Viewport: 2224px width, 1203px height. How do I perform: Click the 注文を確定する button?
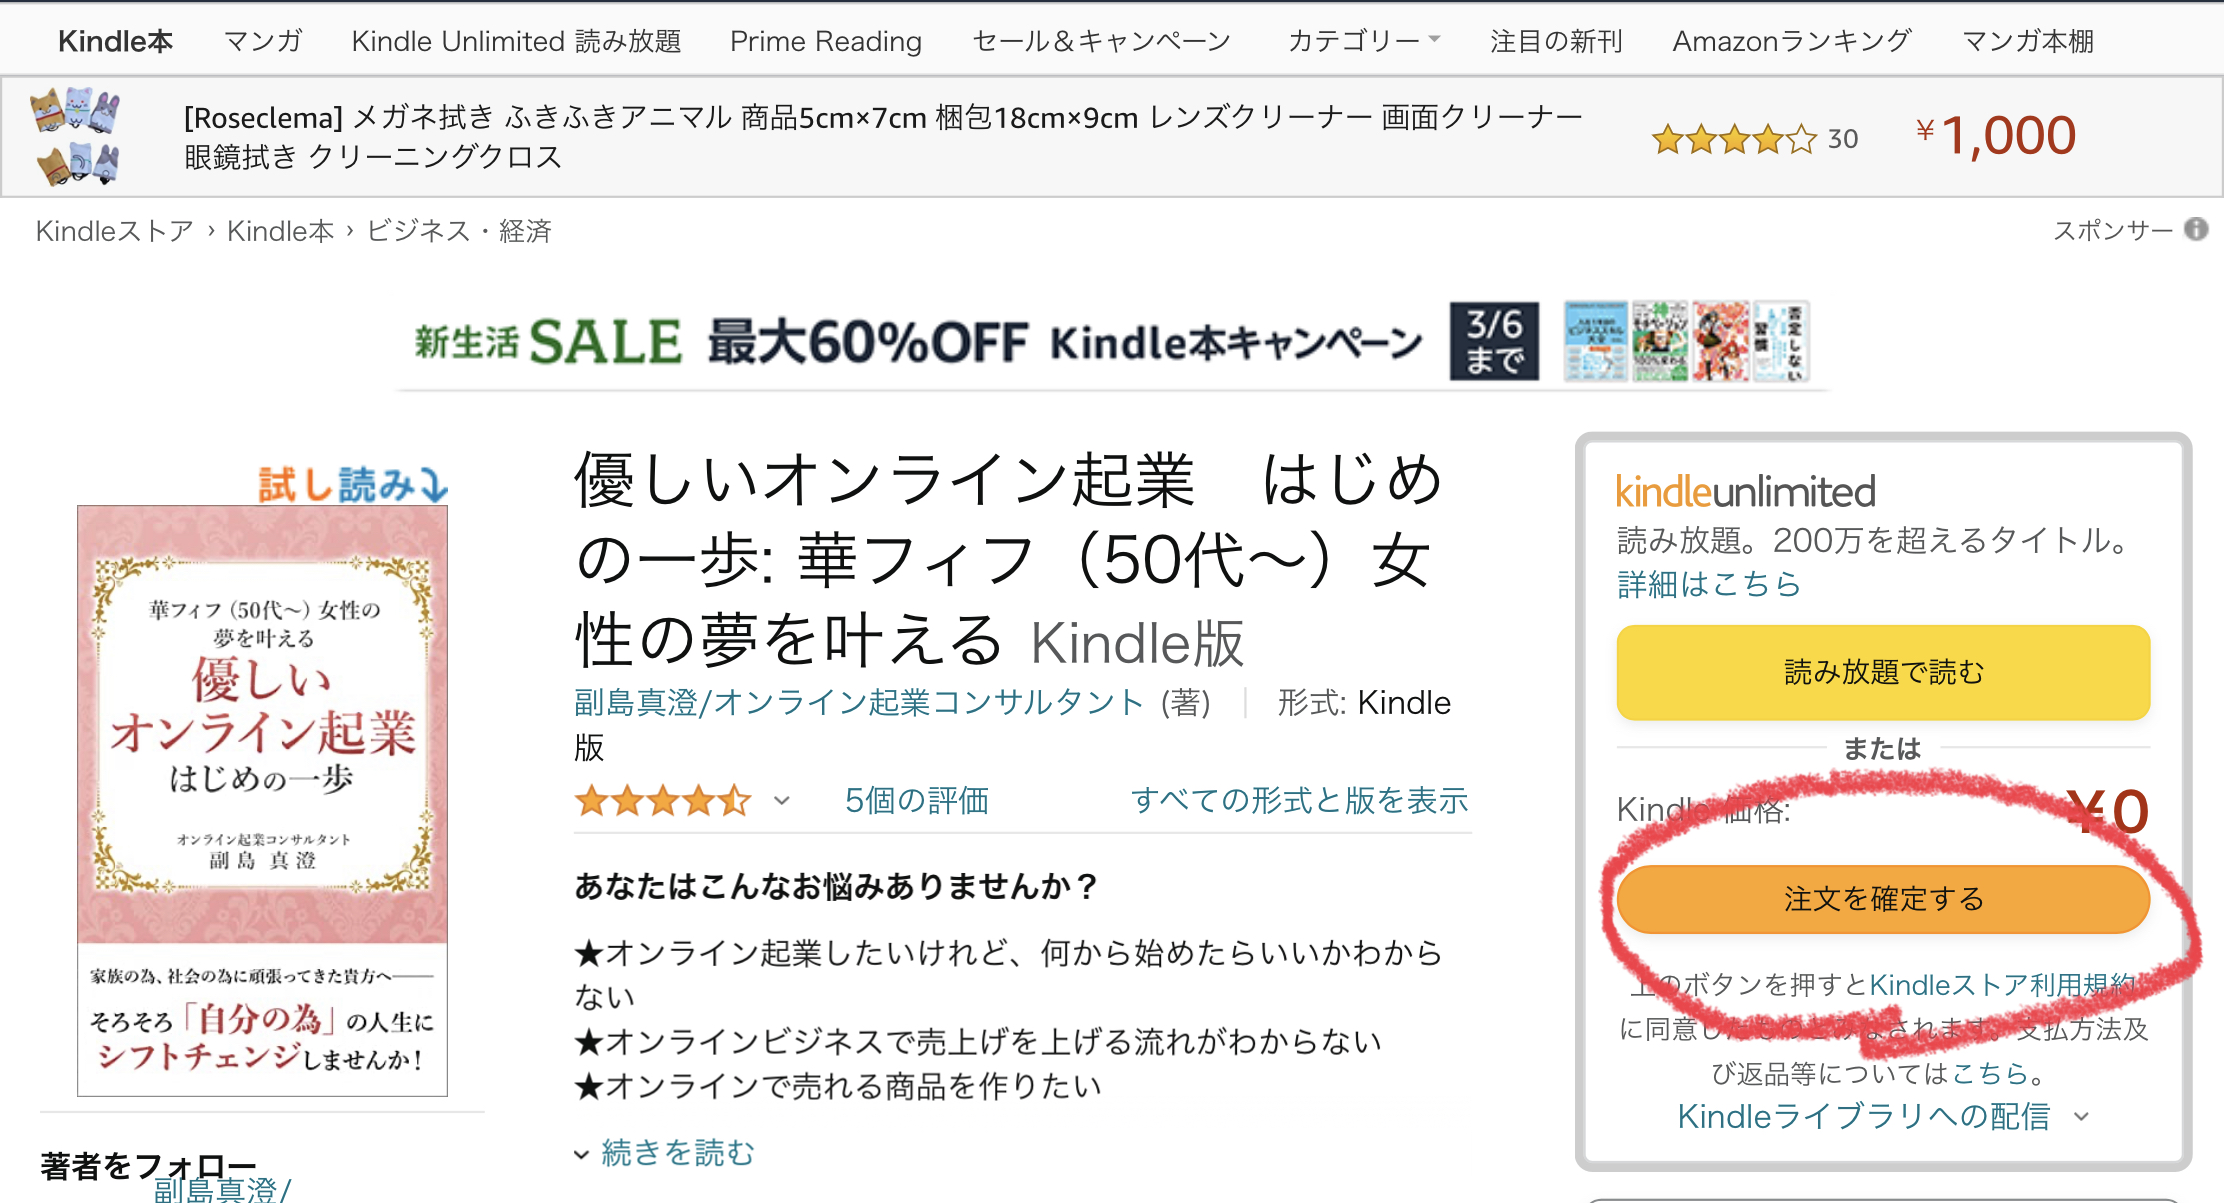point(1883,899)
